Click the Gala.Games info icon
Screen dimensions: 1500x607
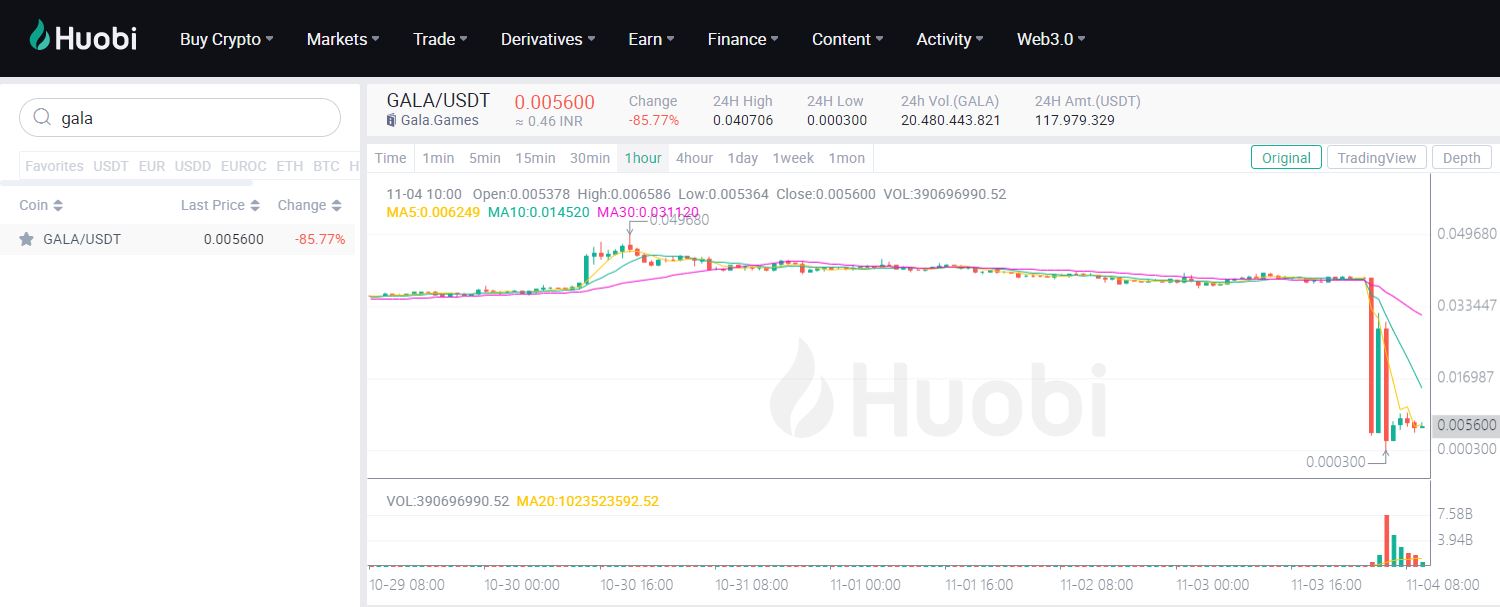(392, 120)
